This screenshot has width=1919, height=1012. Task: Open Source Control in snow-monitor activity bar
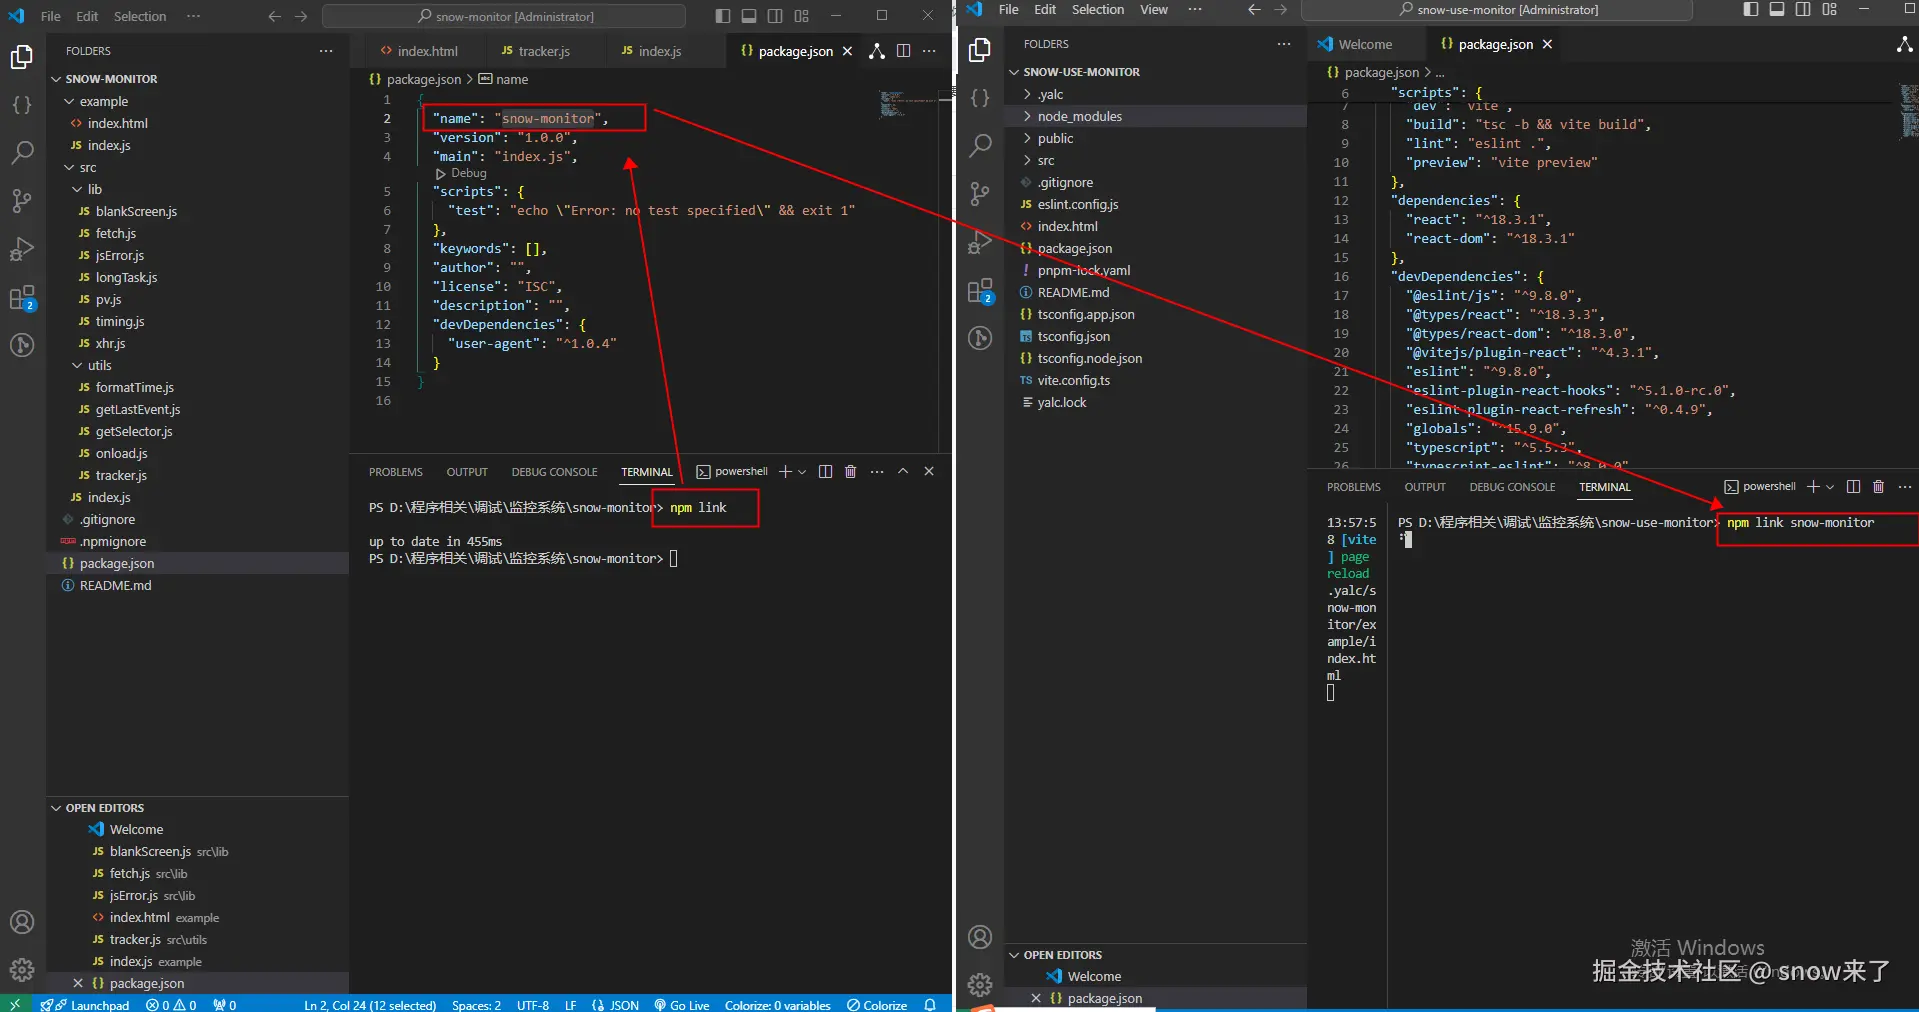click(22, 200)
